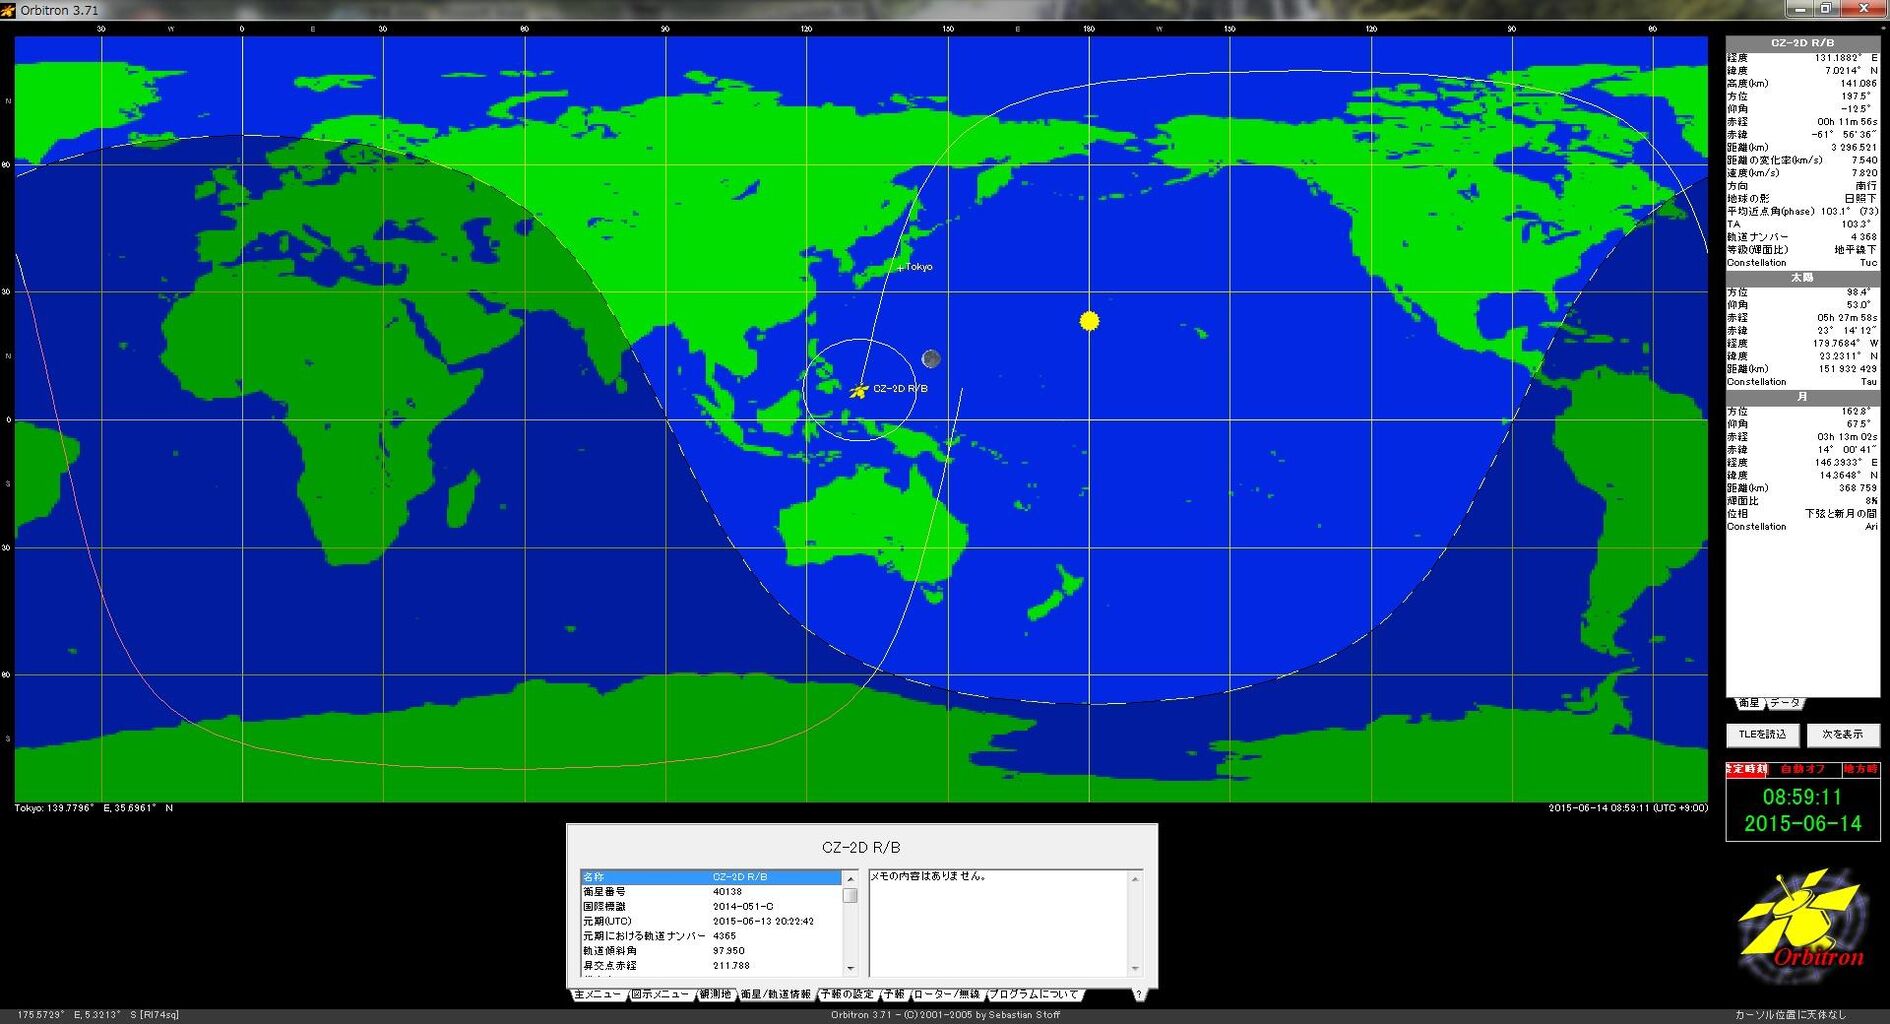
Task: Click the 次を表示 button
Action: point(1843,735)
